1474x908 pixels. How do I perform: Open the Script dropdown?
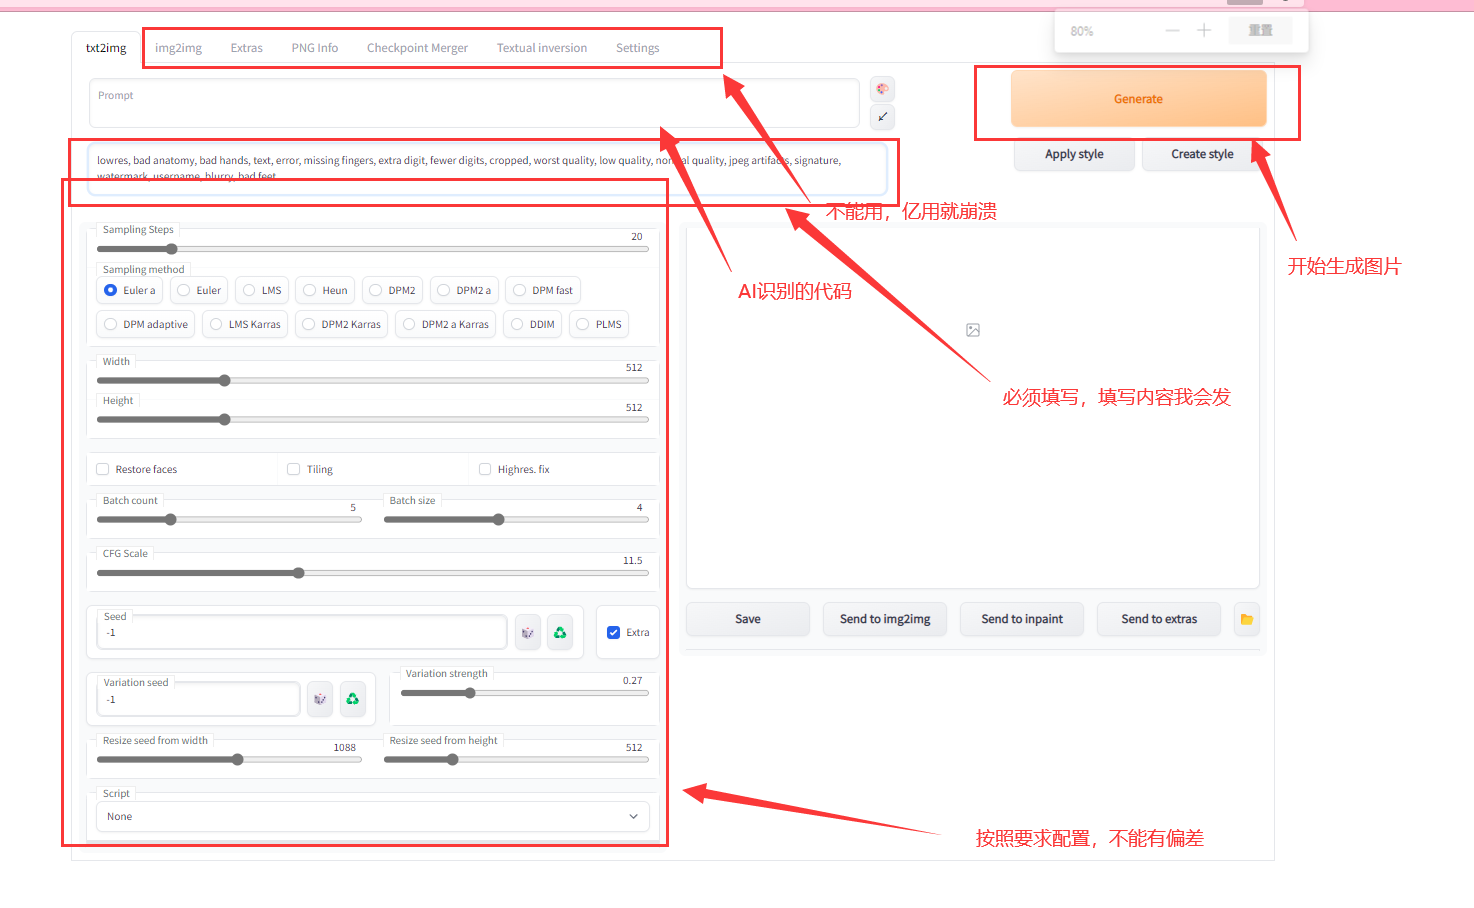(373, 817)
